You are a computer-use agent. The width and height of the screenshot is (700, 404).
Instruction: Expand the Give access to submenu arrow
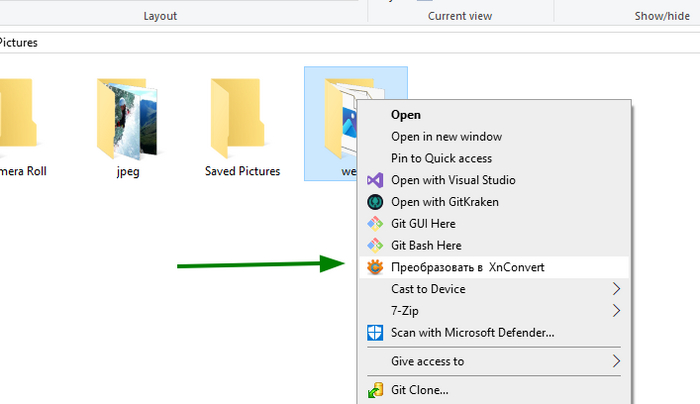click(x=616, y=361)
